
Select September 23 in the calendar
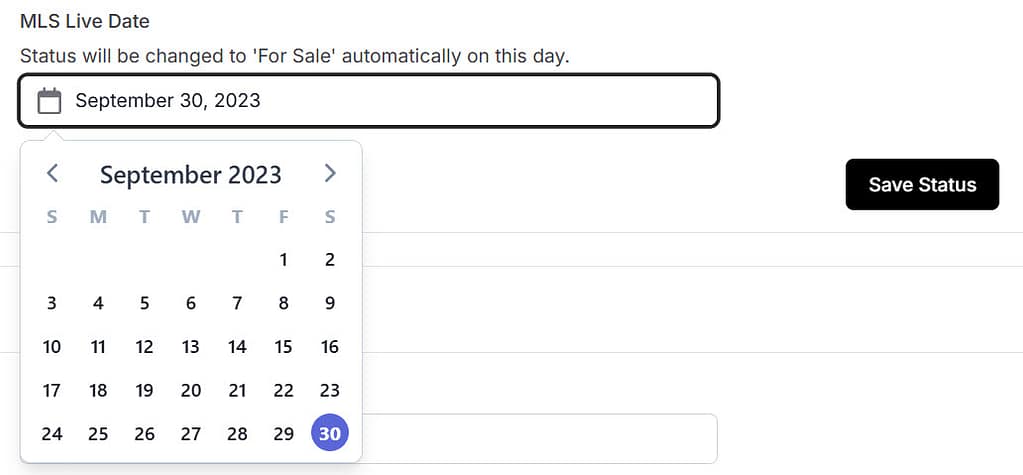(x=330, y=390)
